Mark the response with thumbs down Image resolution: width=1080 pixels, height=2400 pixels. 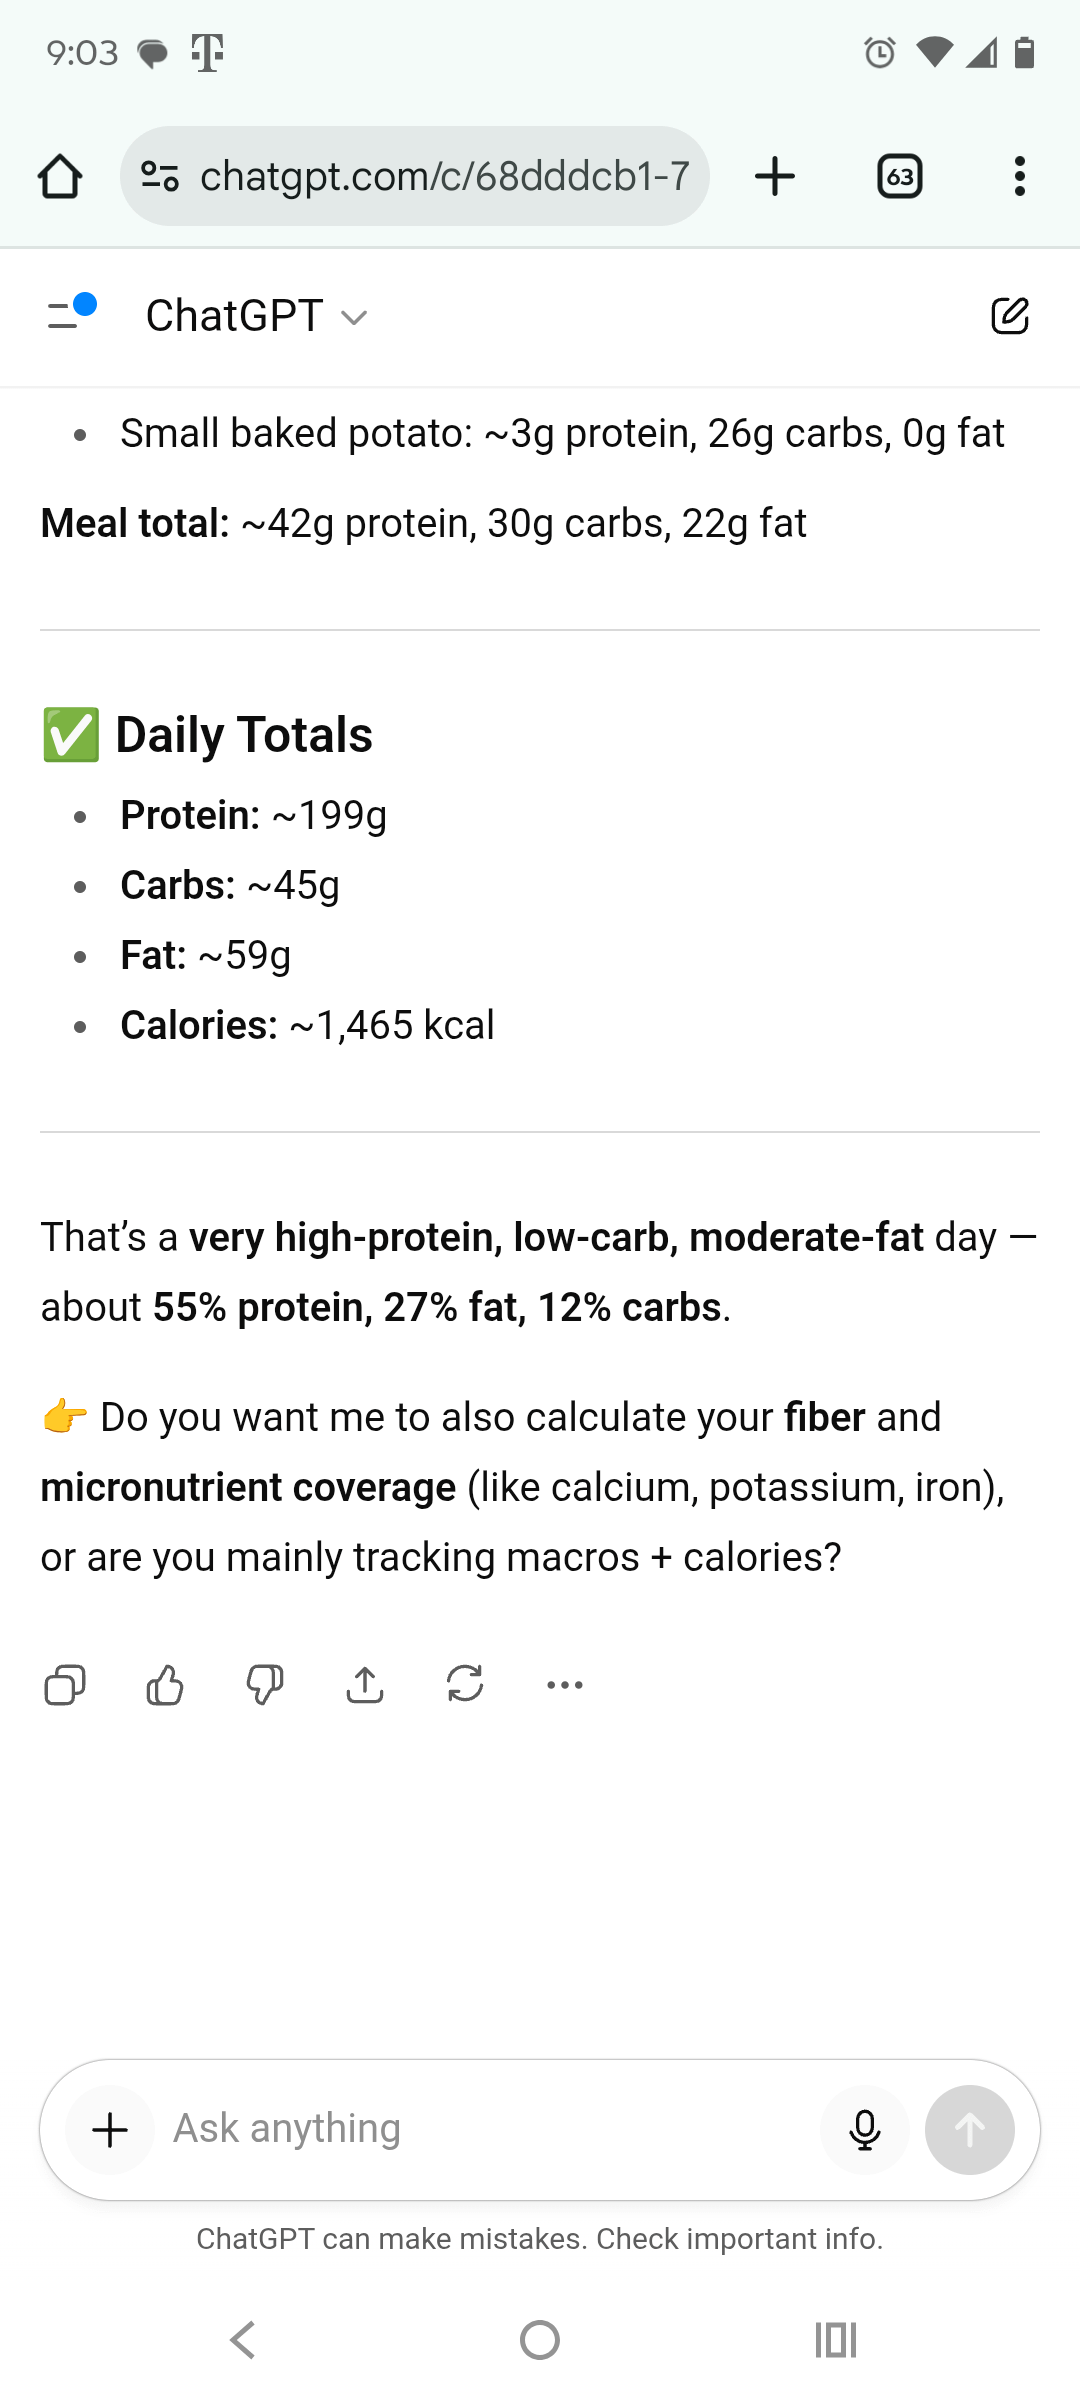point(265,1685)
